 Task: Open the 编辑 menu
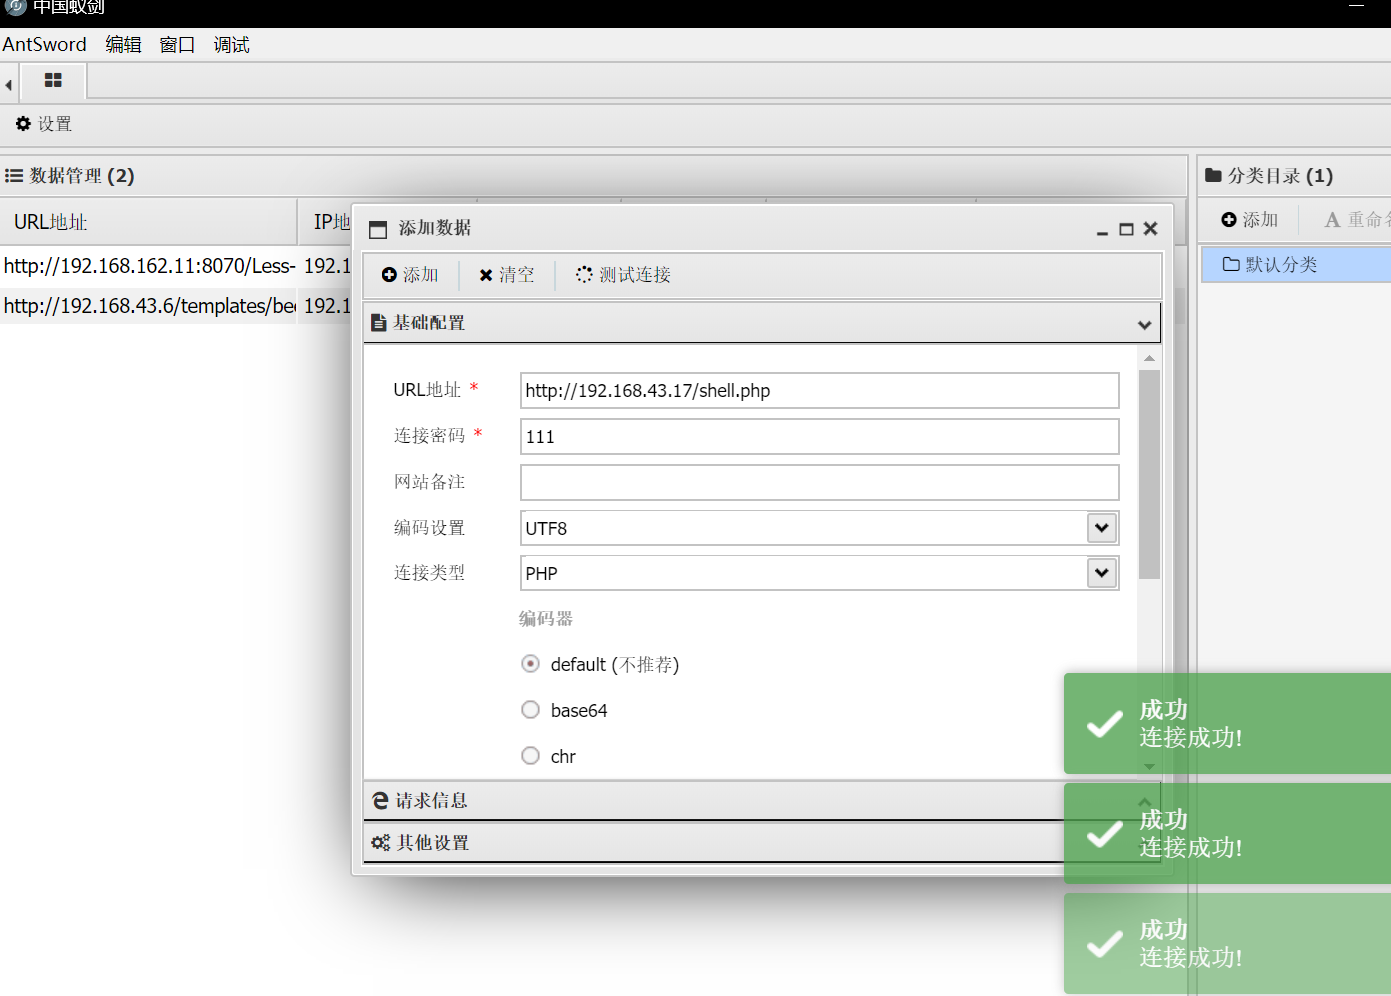click(123, 45)
